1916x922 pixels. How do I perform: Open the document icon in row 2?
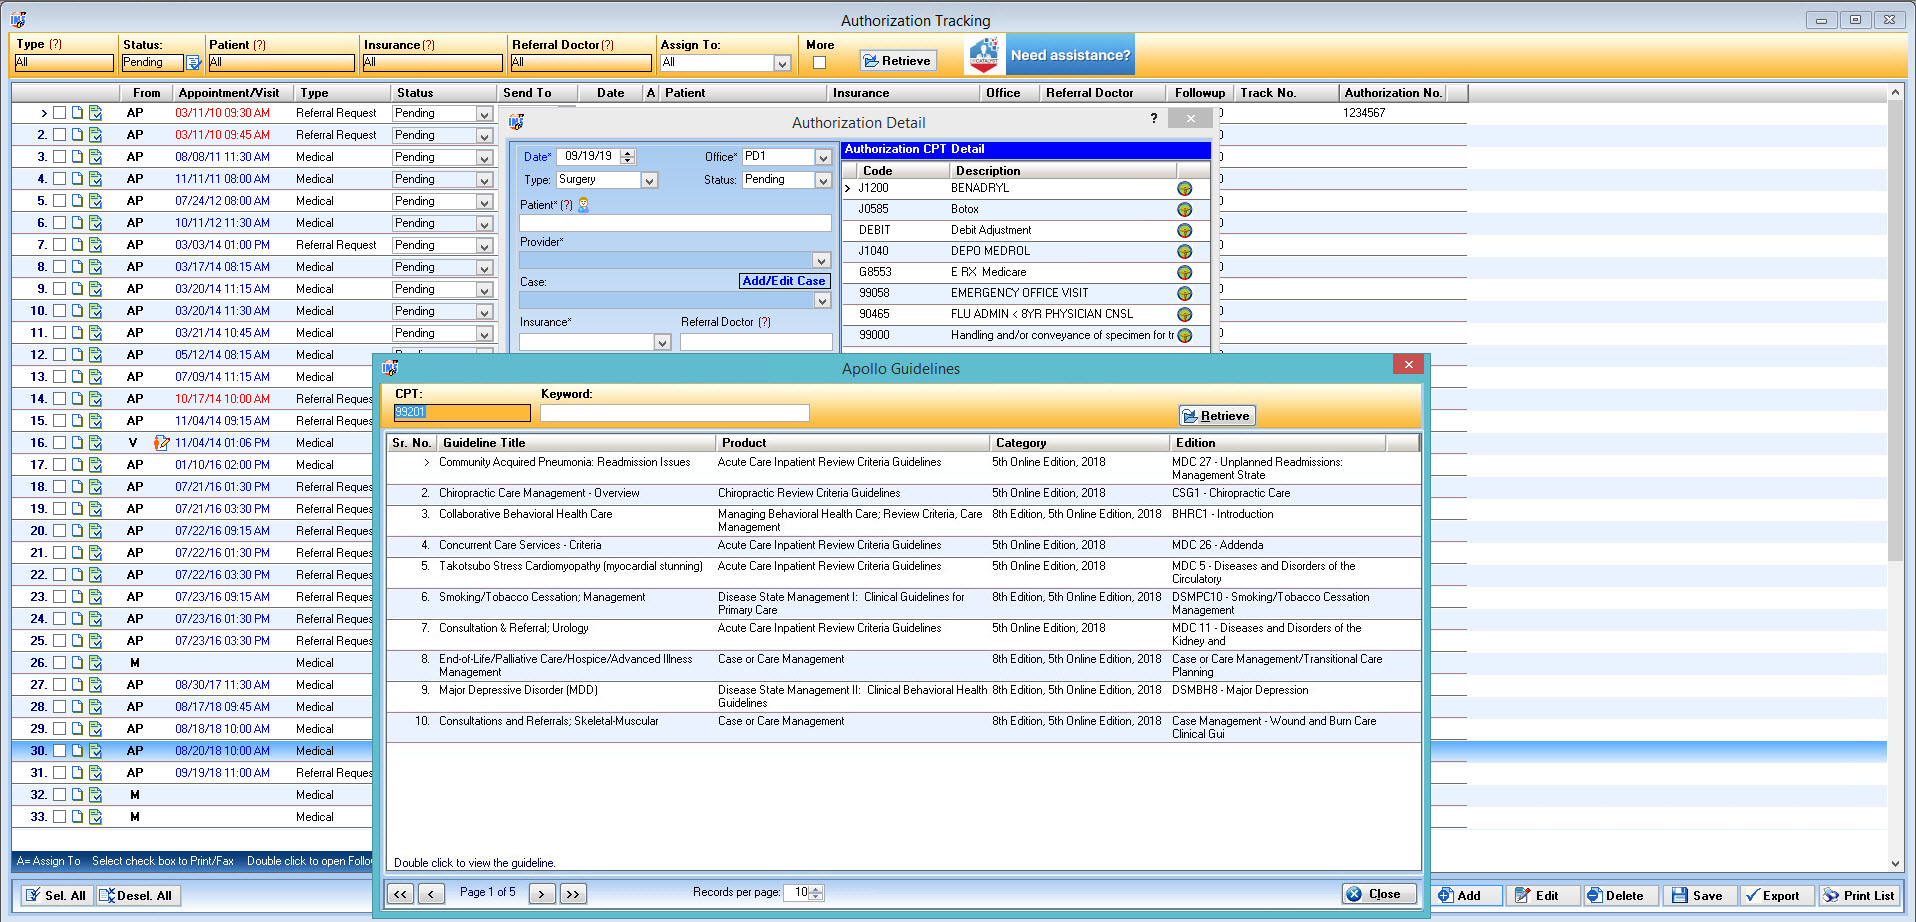tap(77, 135)
